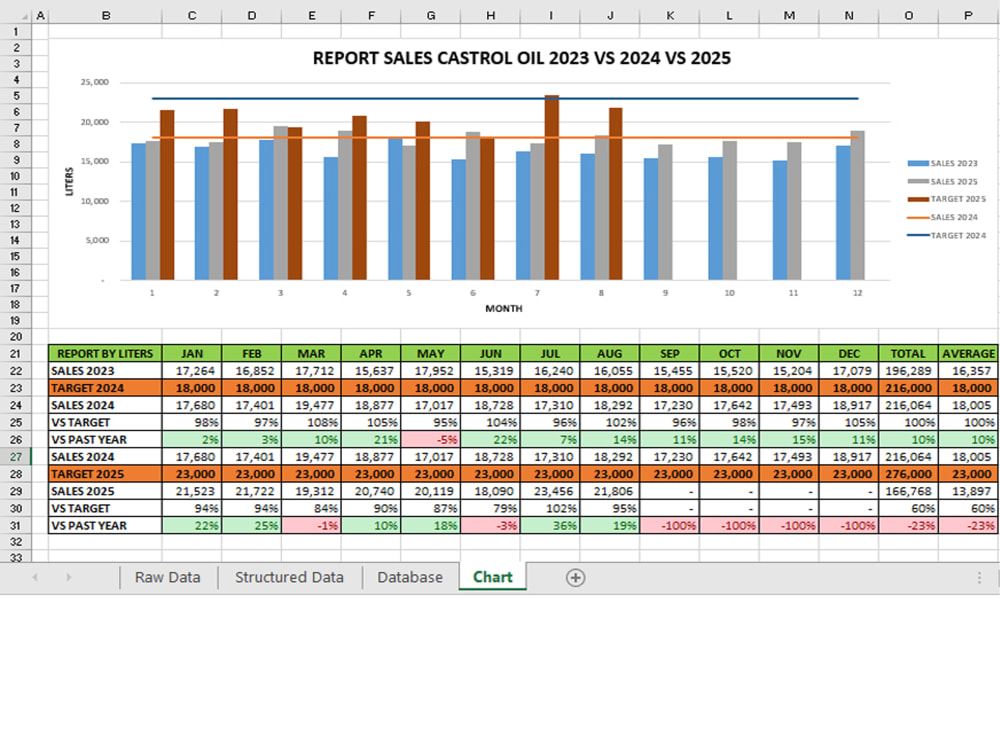Click REPORT BY LITERS header cell
This screenshot has height=750, width=1000.
[x=105, y=353]
